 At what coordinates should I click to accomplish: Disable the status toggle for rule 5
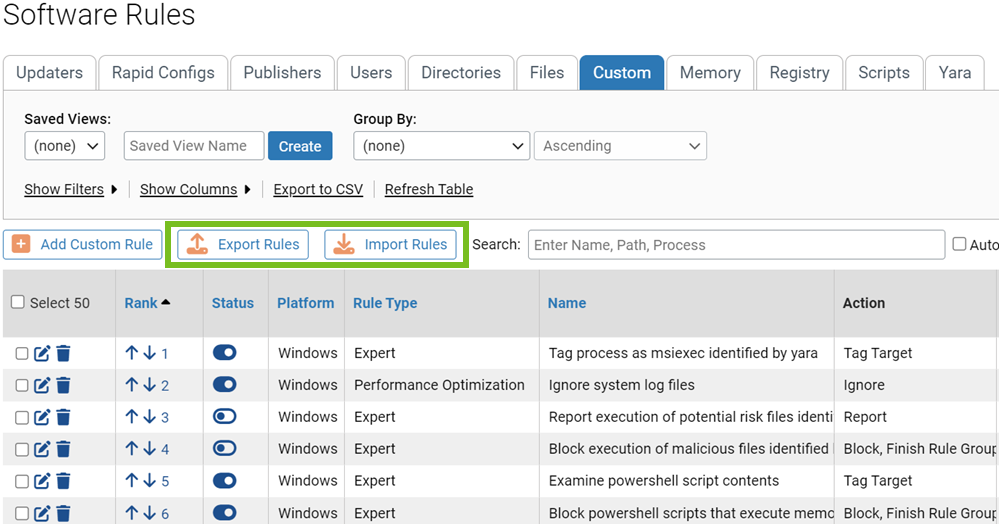[224, 480]
